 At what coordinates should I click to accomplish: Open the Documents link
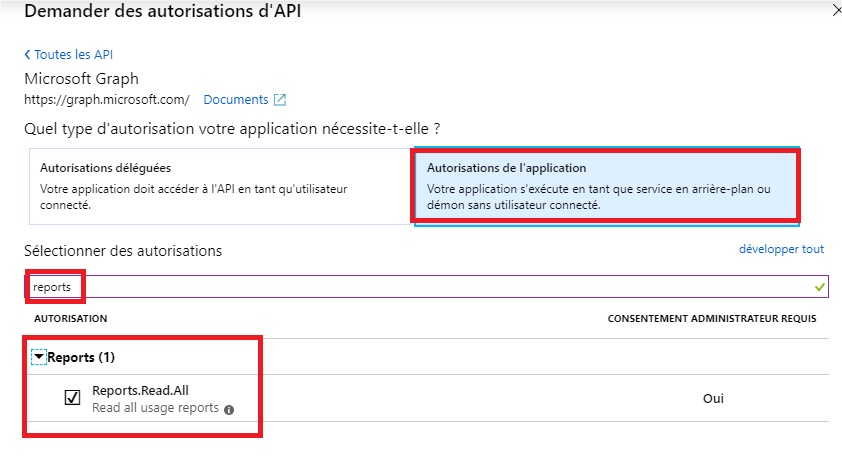click(x=236, y=100)
